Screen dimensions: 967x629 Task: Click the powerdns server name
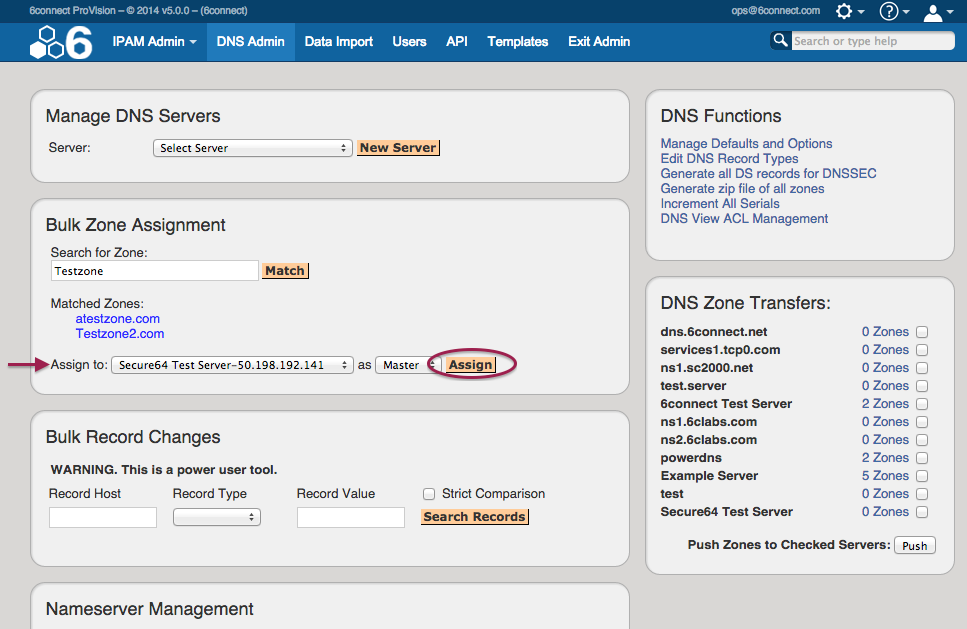tap(691, 458)
